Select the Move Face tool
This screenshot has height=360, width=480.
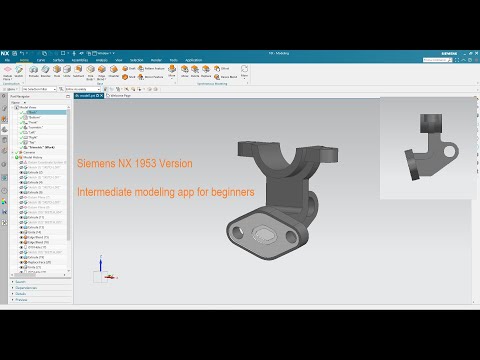[x=185, y=71]
